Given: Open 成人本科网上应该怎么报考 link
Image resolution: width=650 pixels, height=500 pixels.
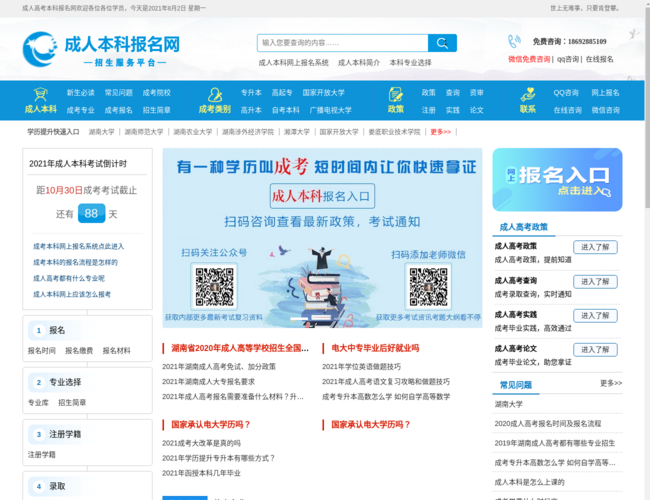Looking at the screenshot, I should [x=72, y=294].
